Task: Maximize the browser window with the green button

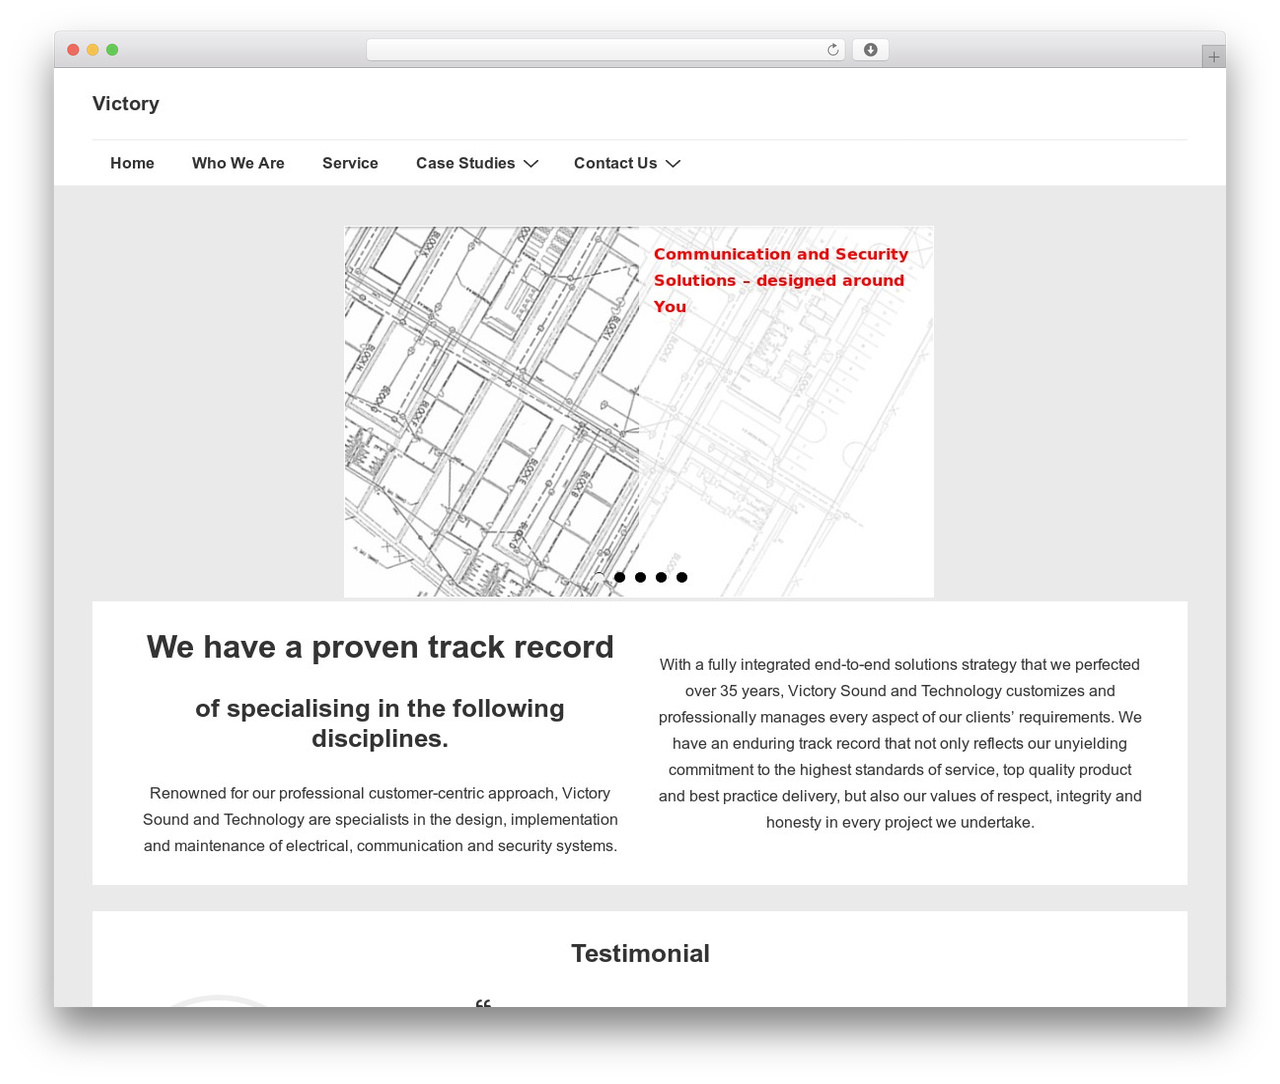Action: pyautogui.click(x=112, y=50)
